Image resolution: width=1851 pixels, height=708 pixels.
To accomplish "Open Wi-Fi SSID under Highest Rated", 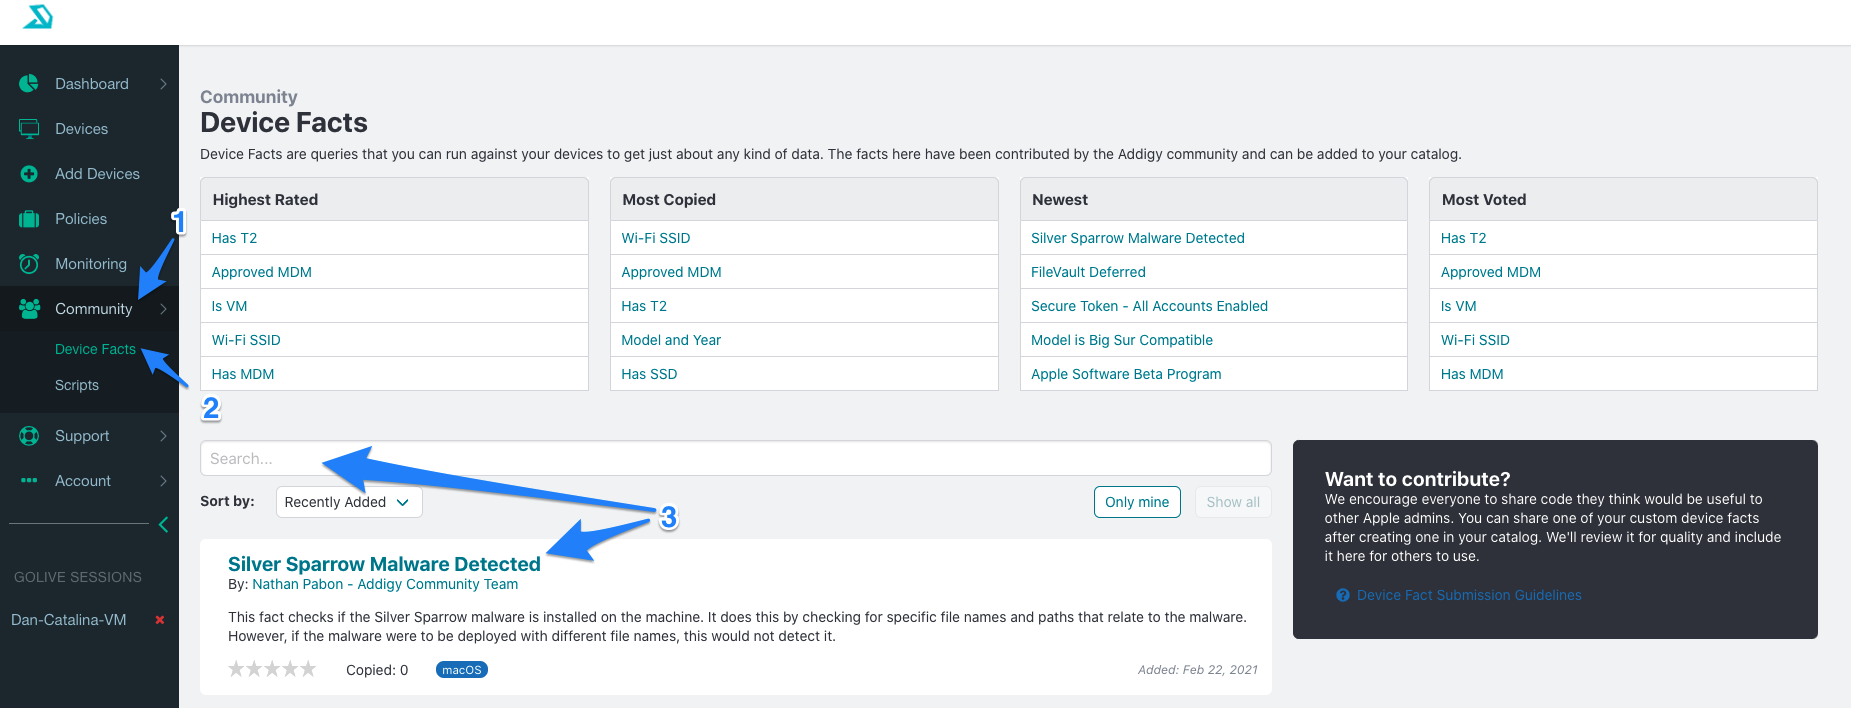I will (246, 340).
